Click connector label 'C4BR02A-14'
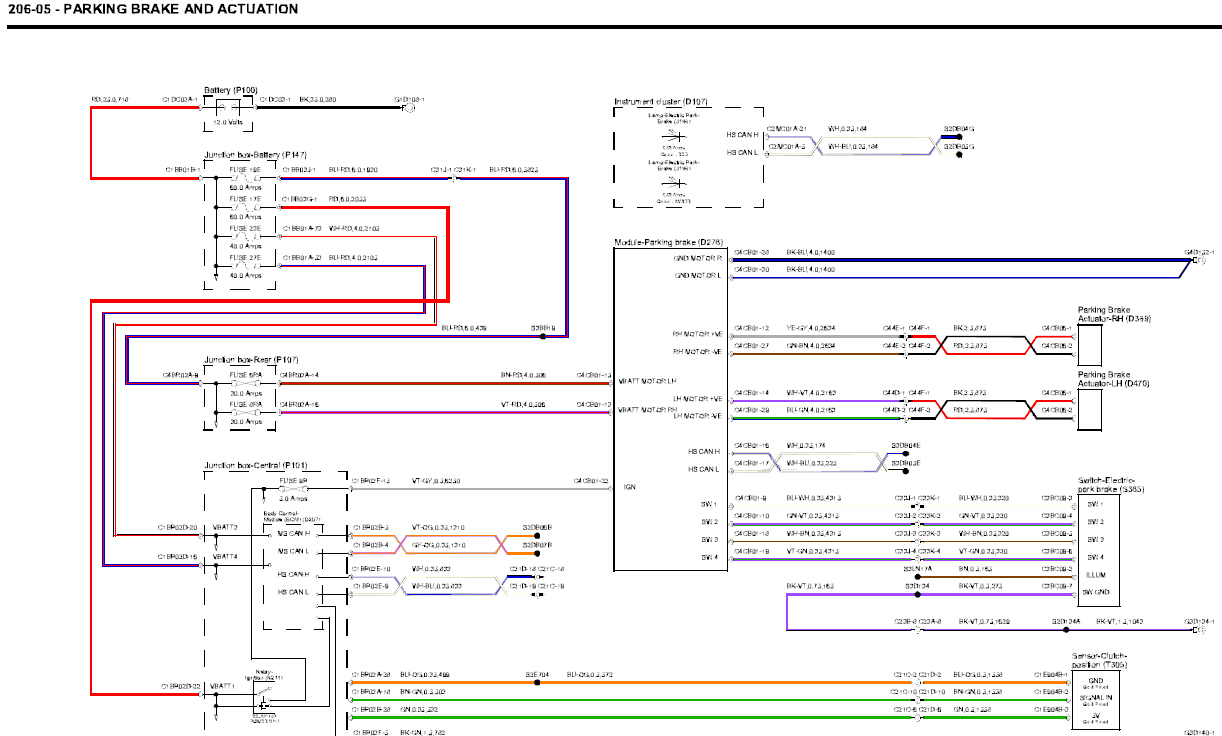Viewport: 1222px width, 736px height. (x=299, y=375)
